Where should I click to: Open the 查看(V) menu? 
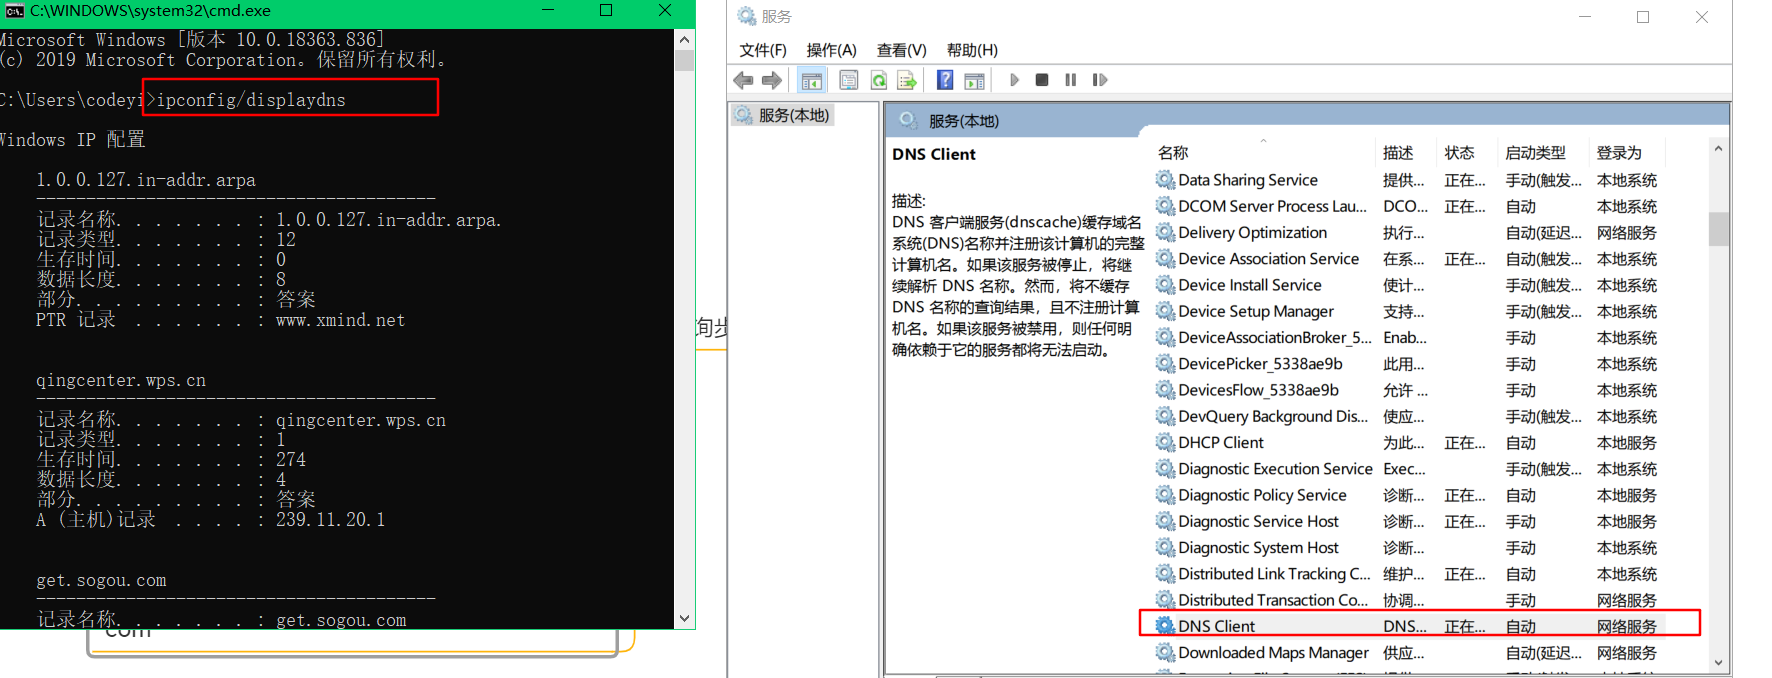pyautogui.click(x=901, y=50)
